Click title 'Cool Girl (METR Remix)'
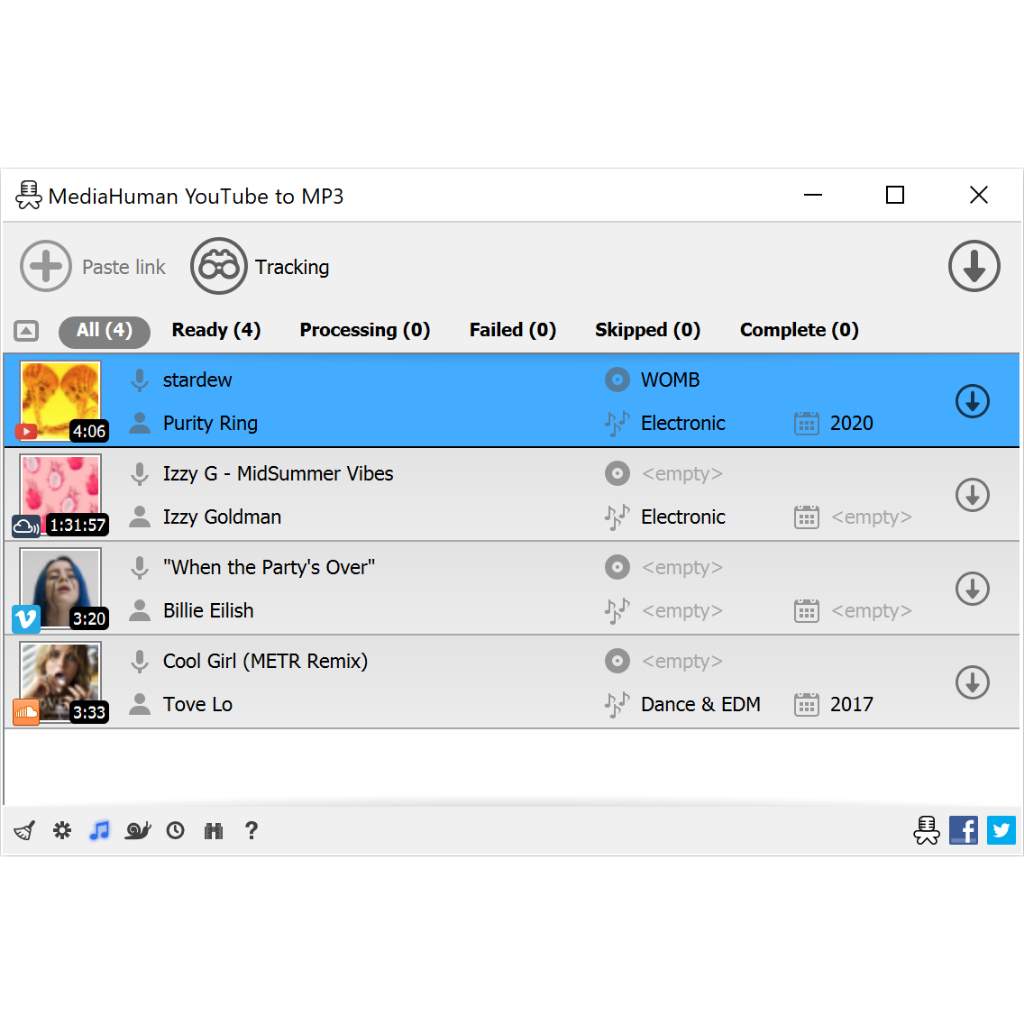Image resolution: width=1024 pixels, height=1024 pixels. pyautogui.click(x=265, y=662)
